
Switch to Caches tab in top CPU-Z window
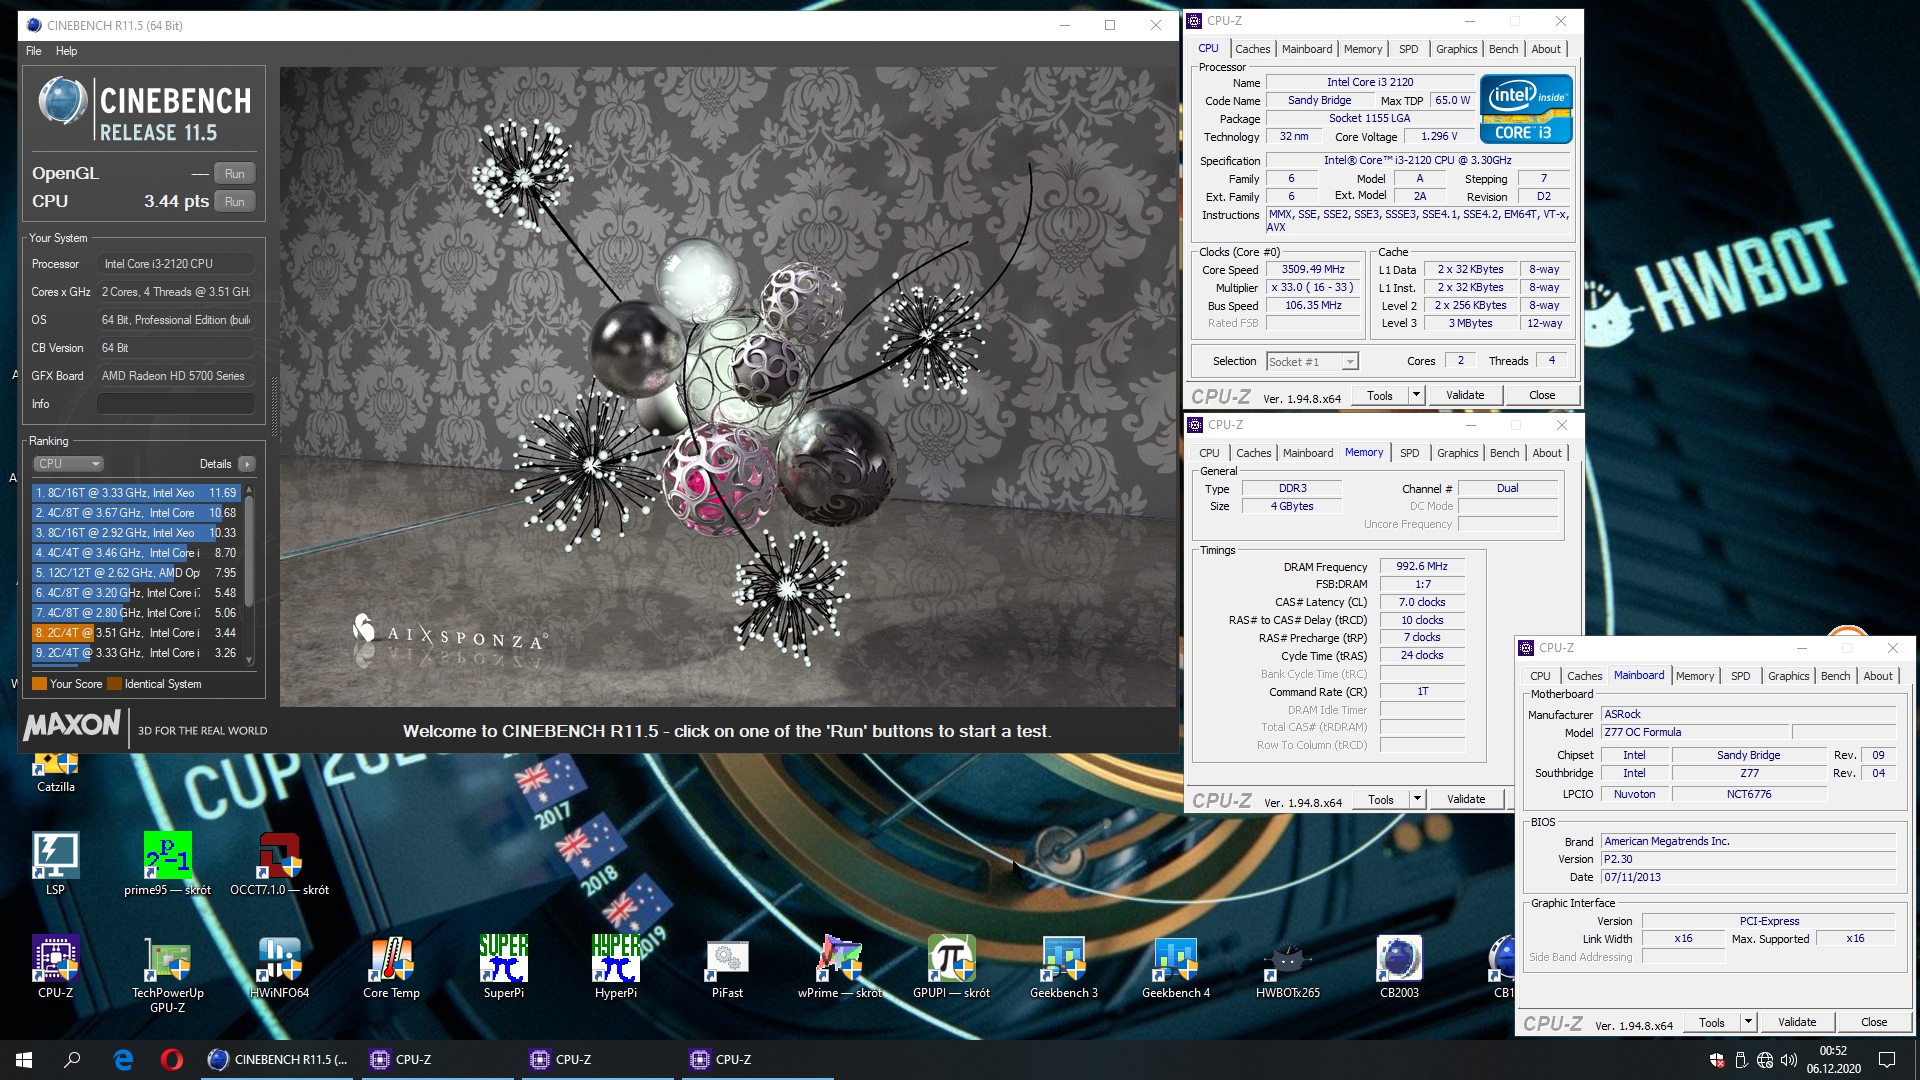1252,49
